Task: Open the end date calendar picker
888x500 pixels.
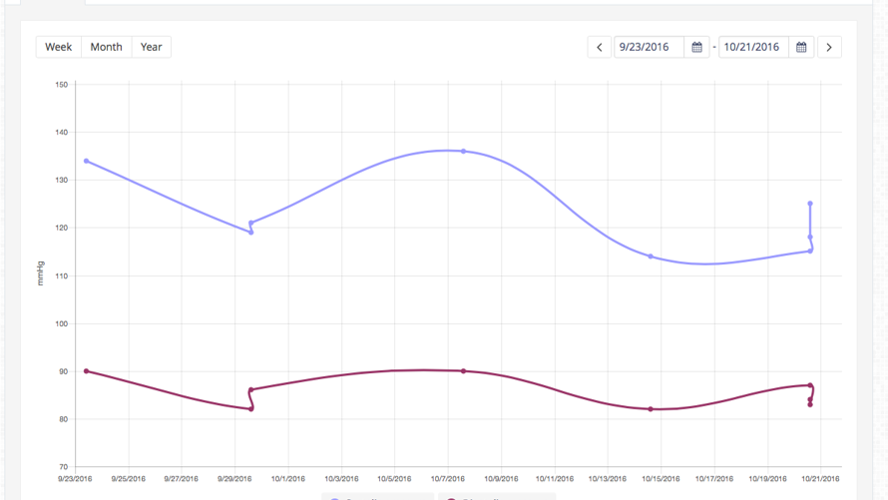Action: pyautogui.click(x=801, y=47)
